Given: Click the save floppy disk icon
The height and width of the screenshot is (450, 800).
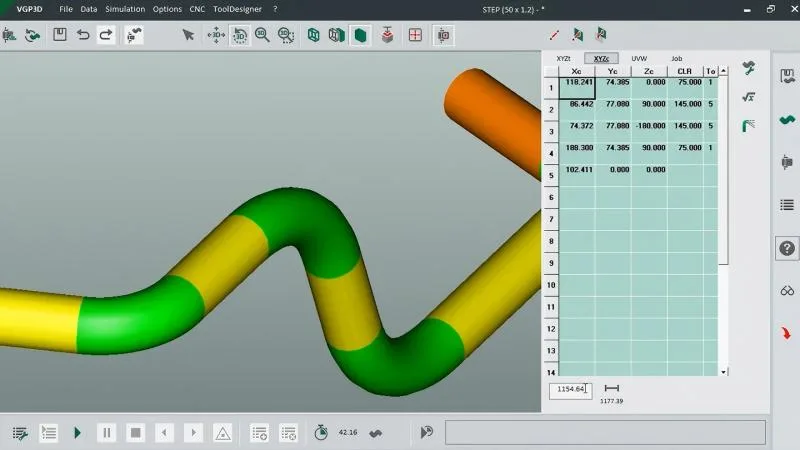Looking at the screenshot, I should point(60,35).
